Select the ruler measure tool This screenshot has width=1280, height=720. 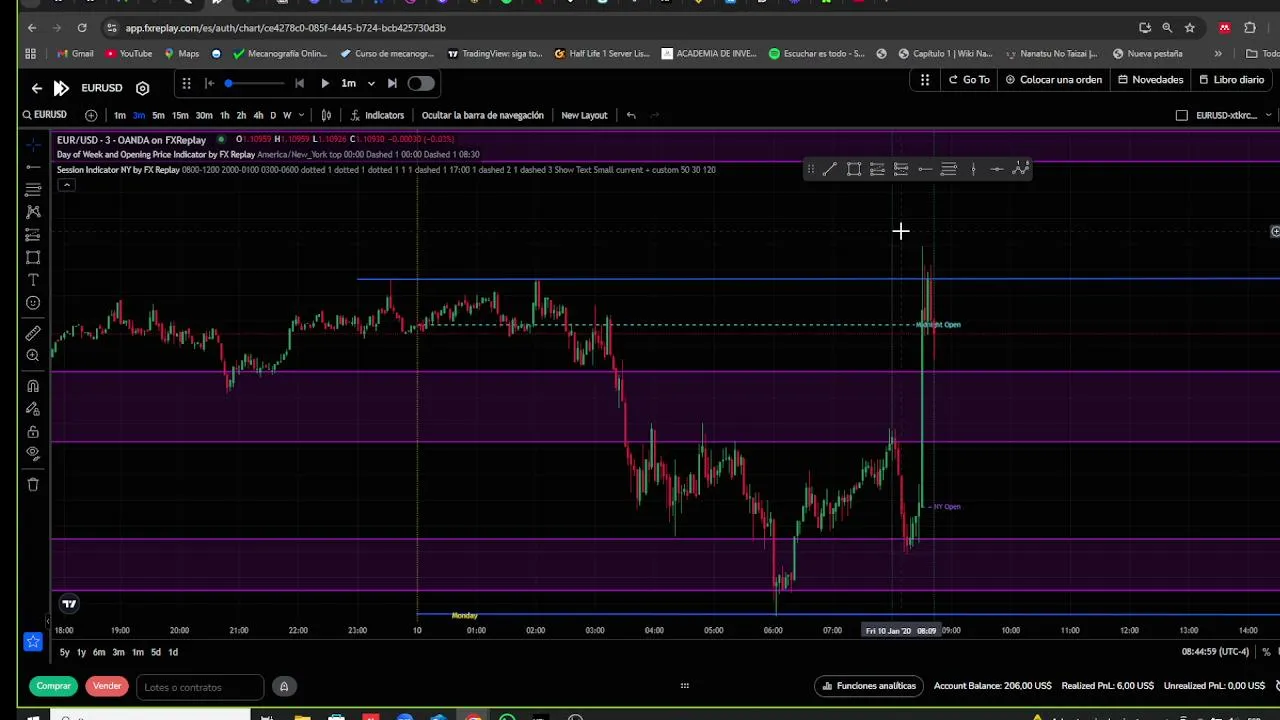click(33, 333)
